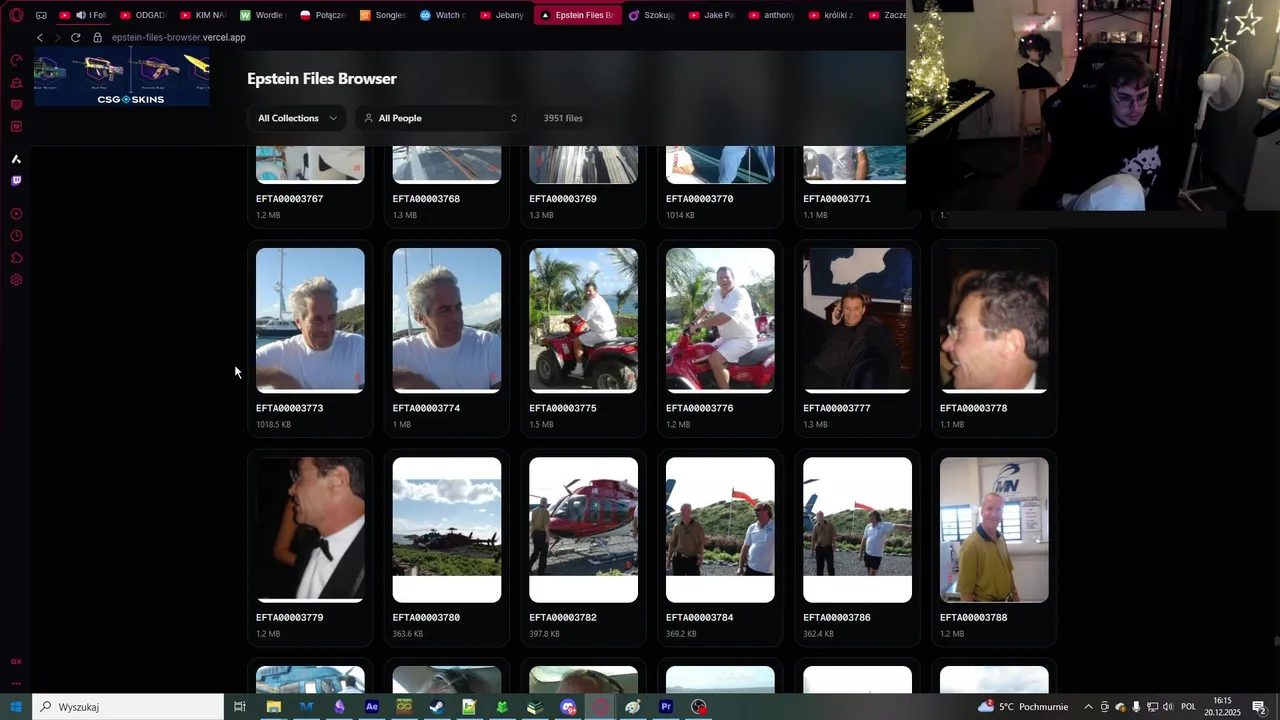The image size is (1280, 720).
Task: Open the Aria AI sidebar icon
Action: click(16, 159)
